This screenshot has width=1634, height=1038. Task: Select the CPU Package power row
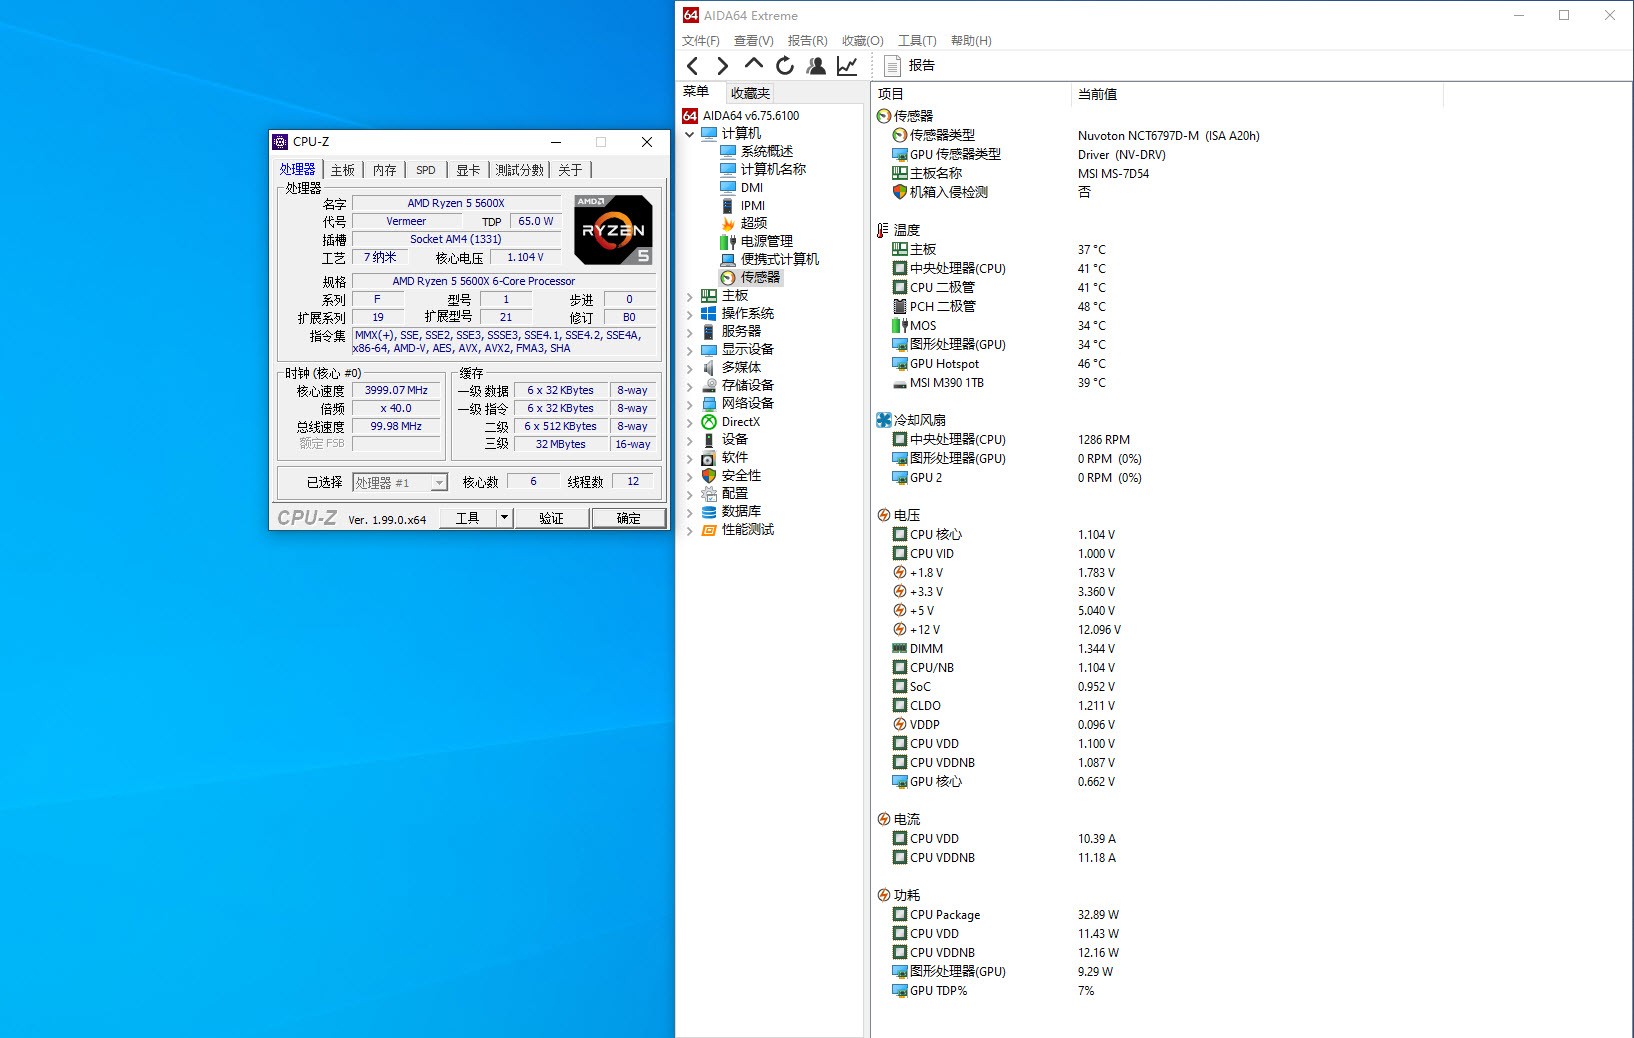point(1006,915)
